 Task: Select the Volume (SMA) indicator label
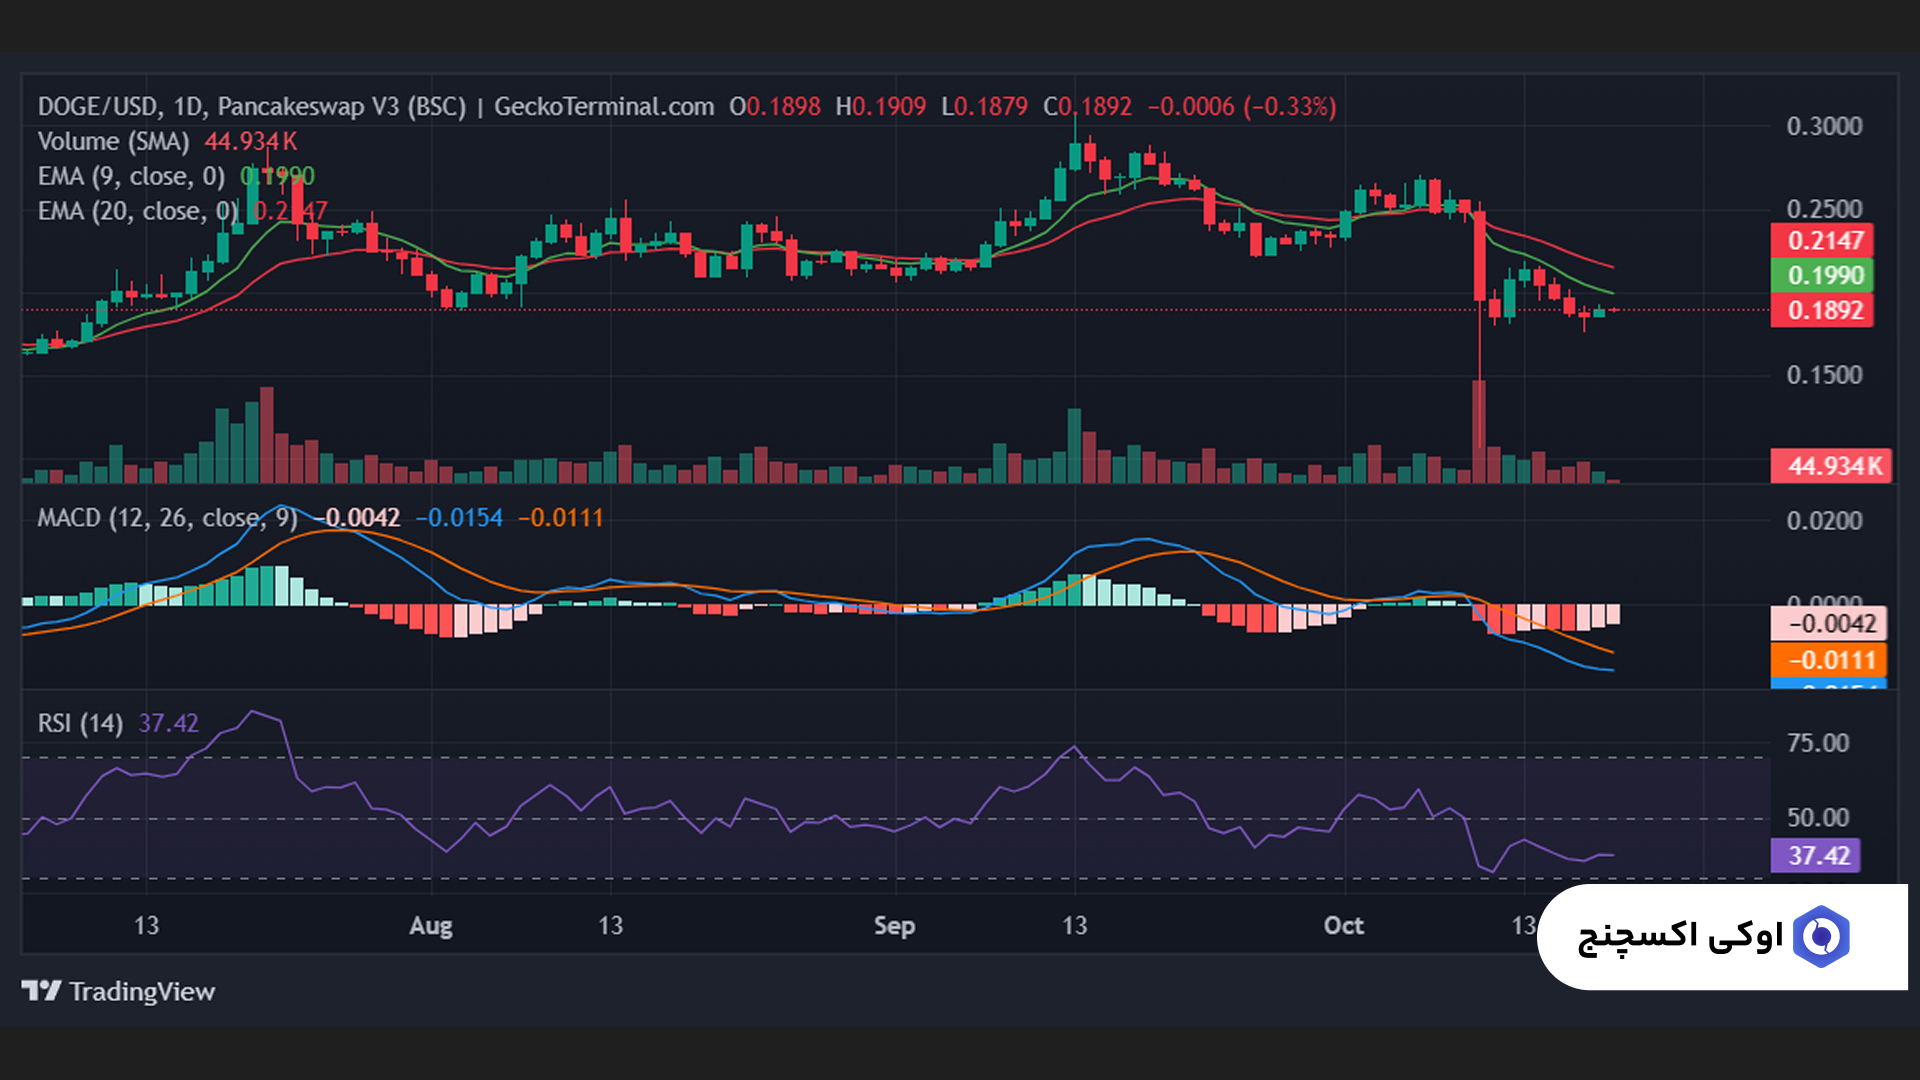113,141
